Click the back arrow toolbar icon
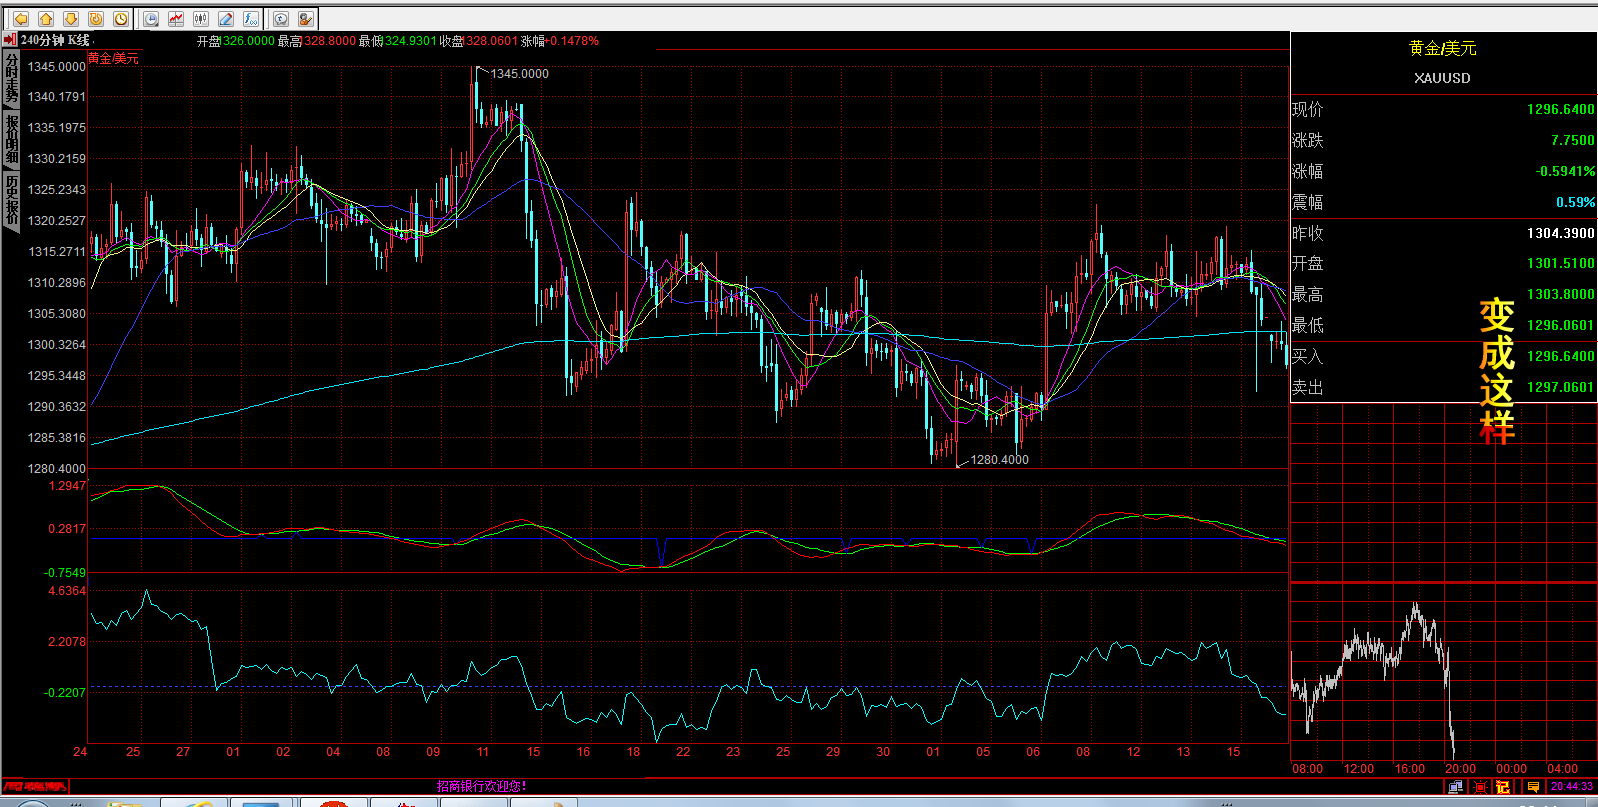The width and height of the screenshot is (1598, 807). click(21, 18)
